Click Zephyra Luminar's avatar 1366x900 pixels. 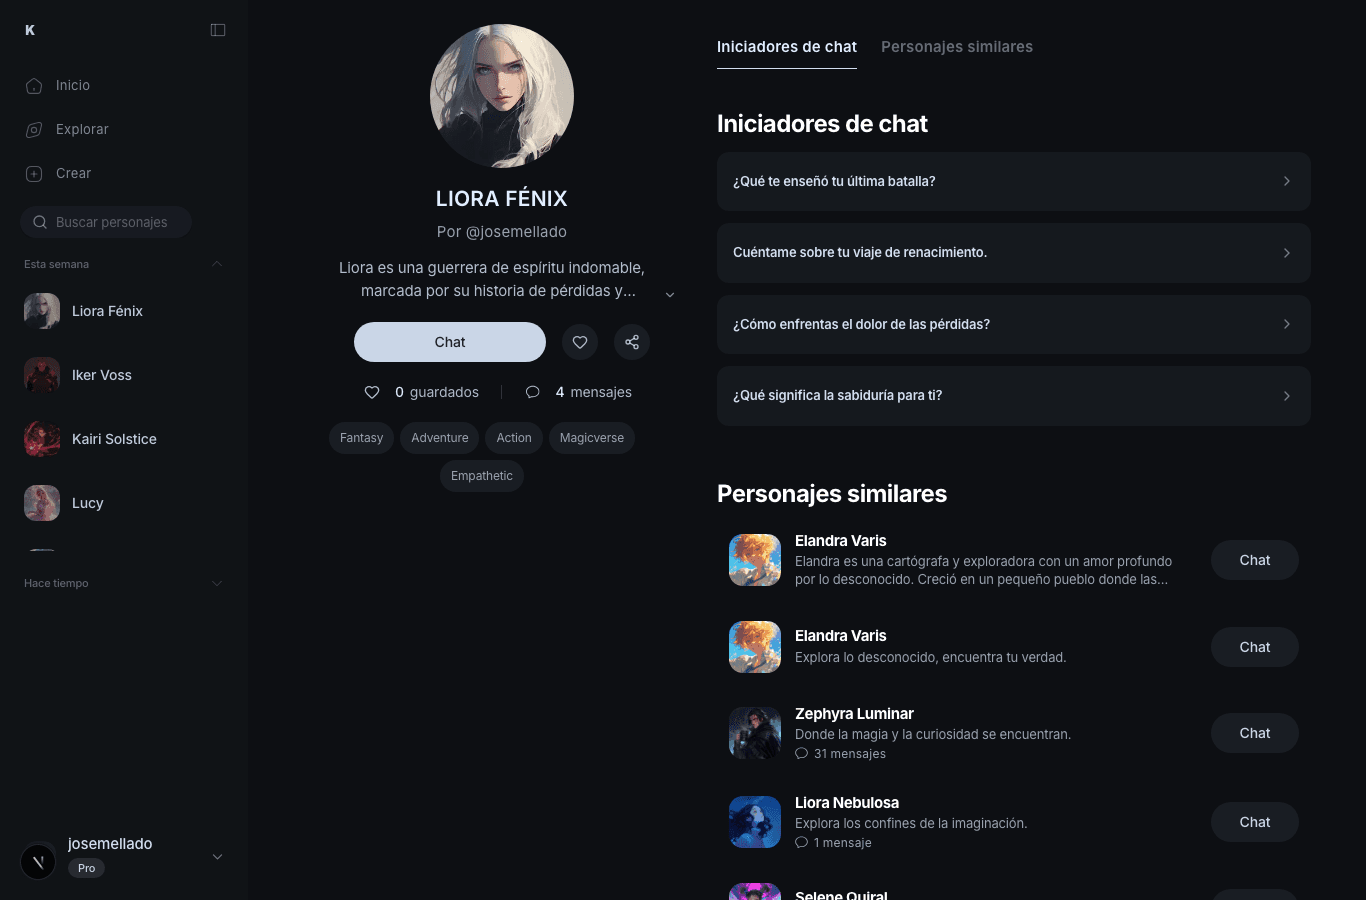755,733
